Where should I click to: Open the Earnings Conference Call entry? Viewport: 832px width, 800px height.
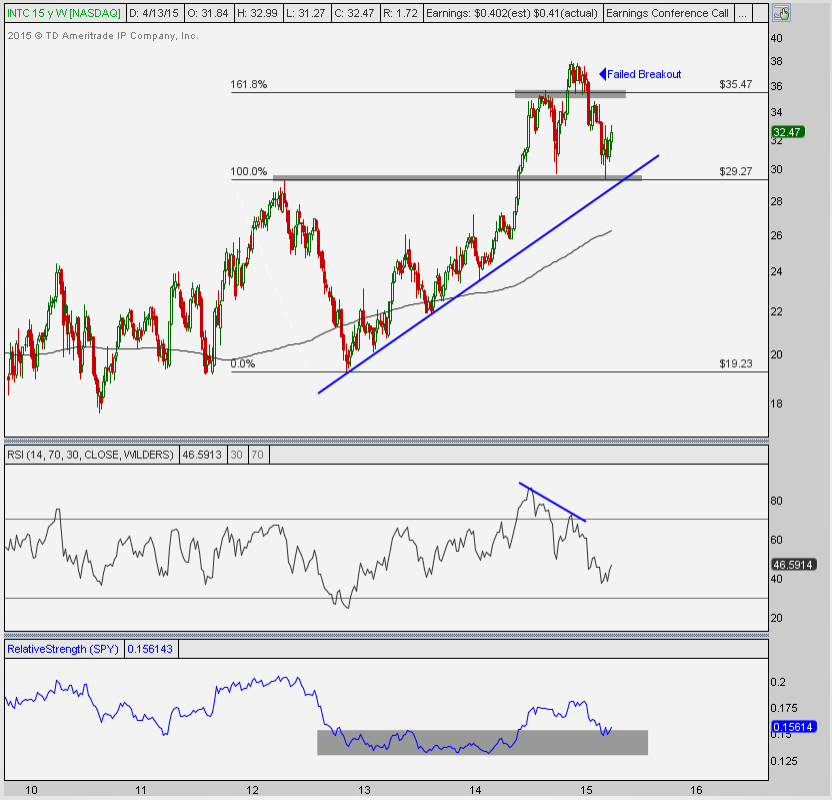tap(667, 14)
